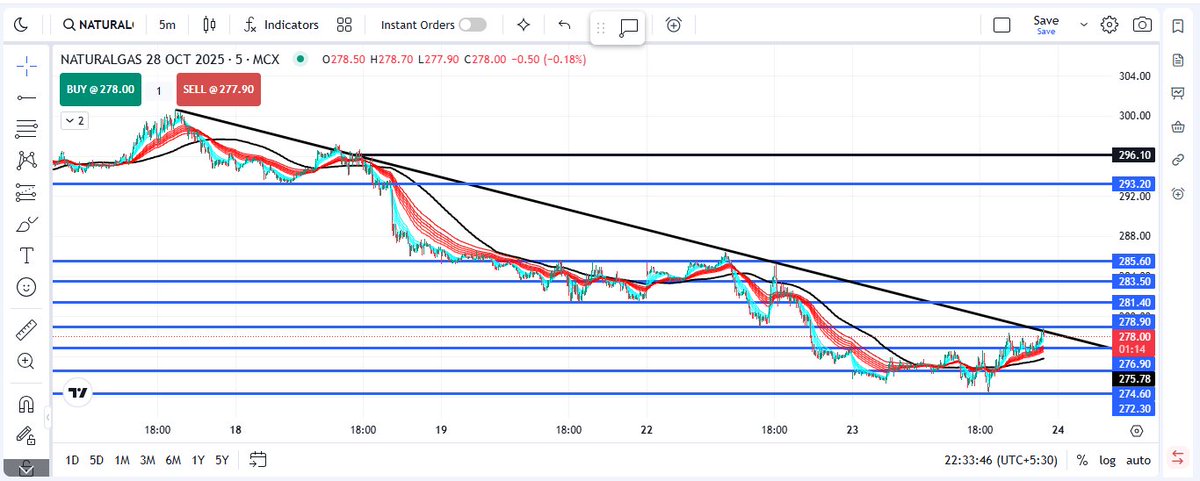Click the red swap arrows icon at the bottom right
Image resolution: width=1200 pixels, height=481 pixels.
[1179, 457]
